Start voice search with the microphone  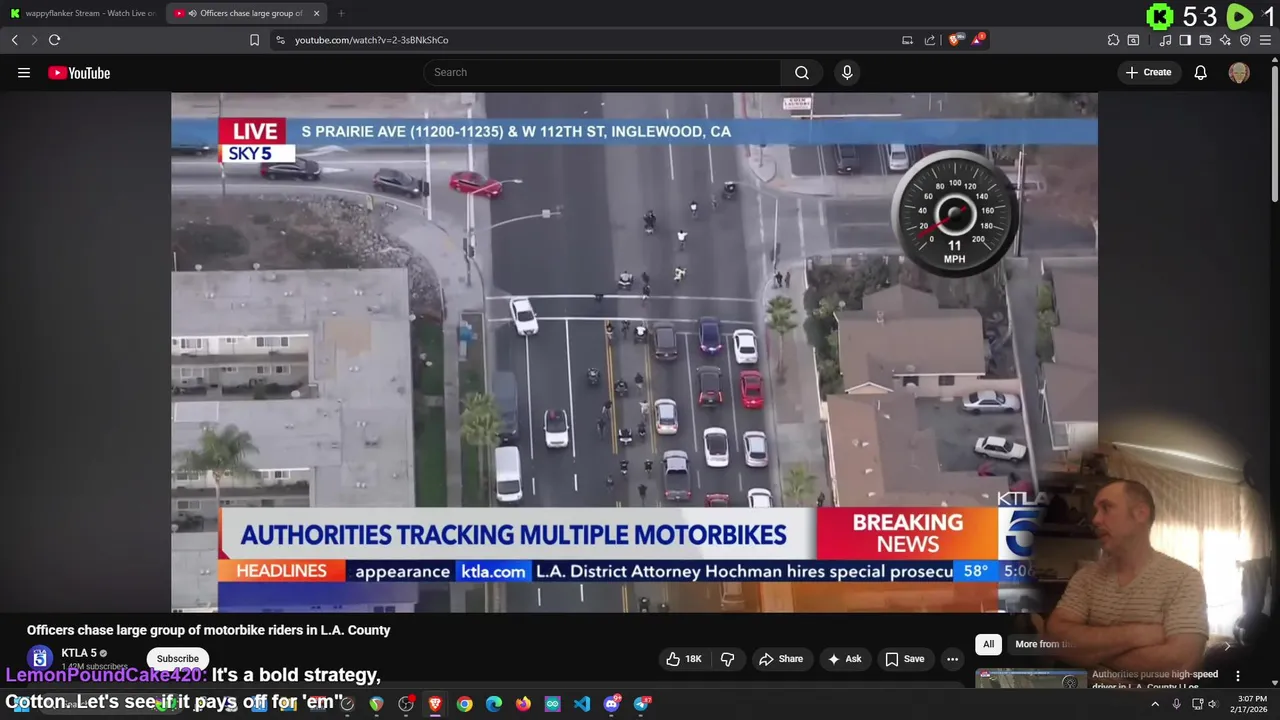(x=847, y=72)
